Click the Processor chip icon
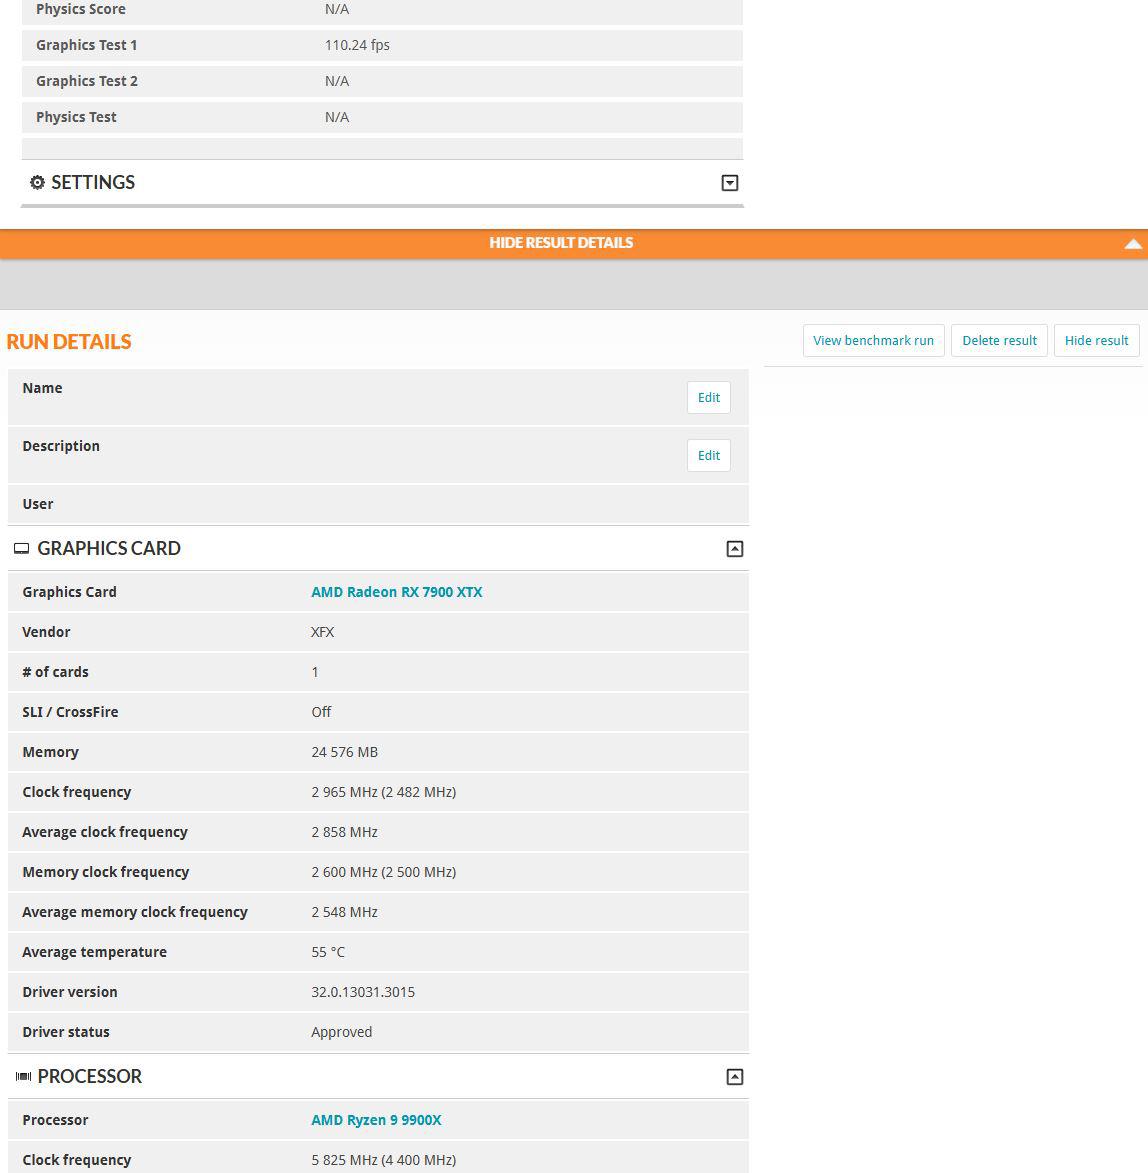This screenshot has height=1173, width=1148. click(x=23, y=1076)
